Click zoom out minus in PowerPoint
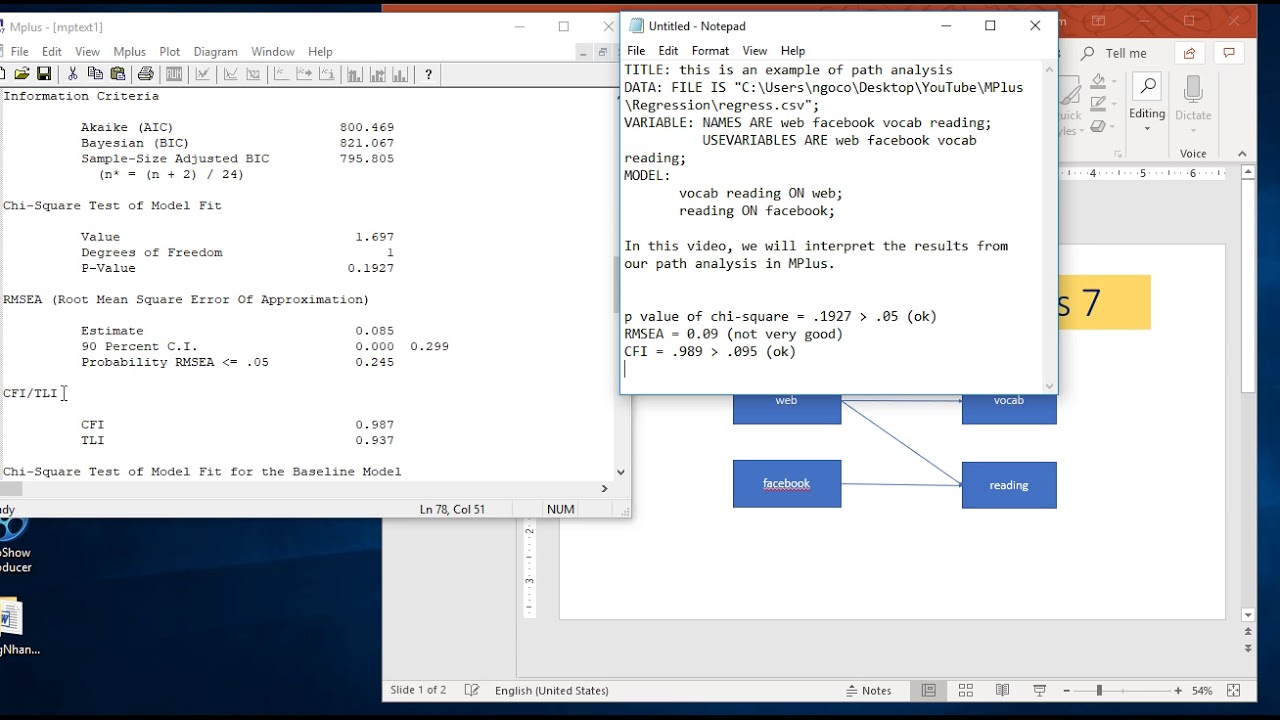 pos(1069,691)
